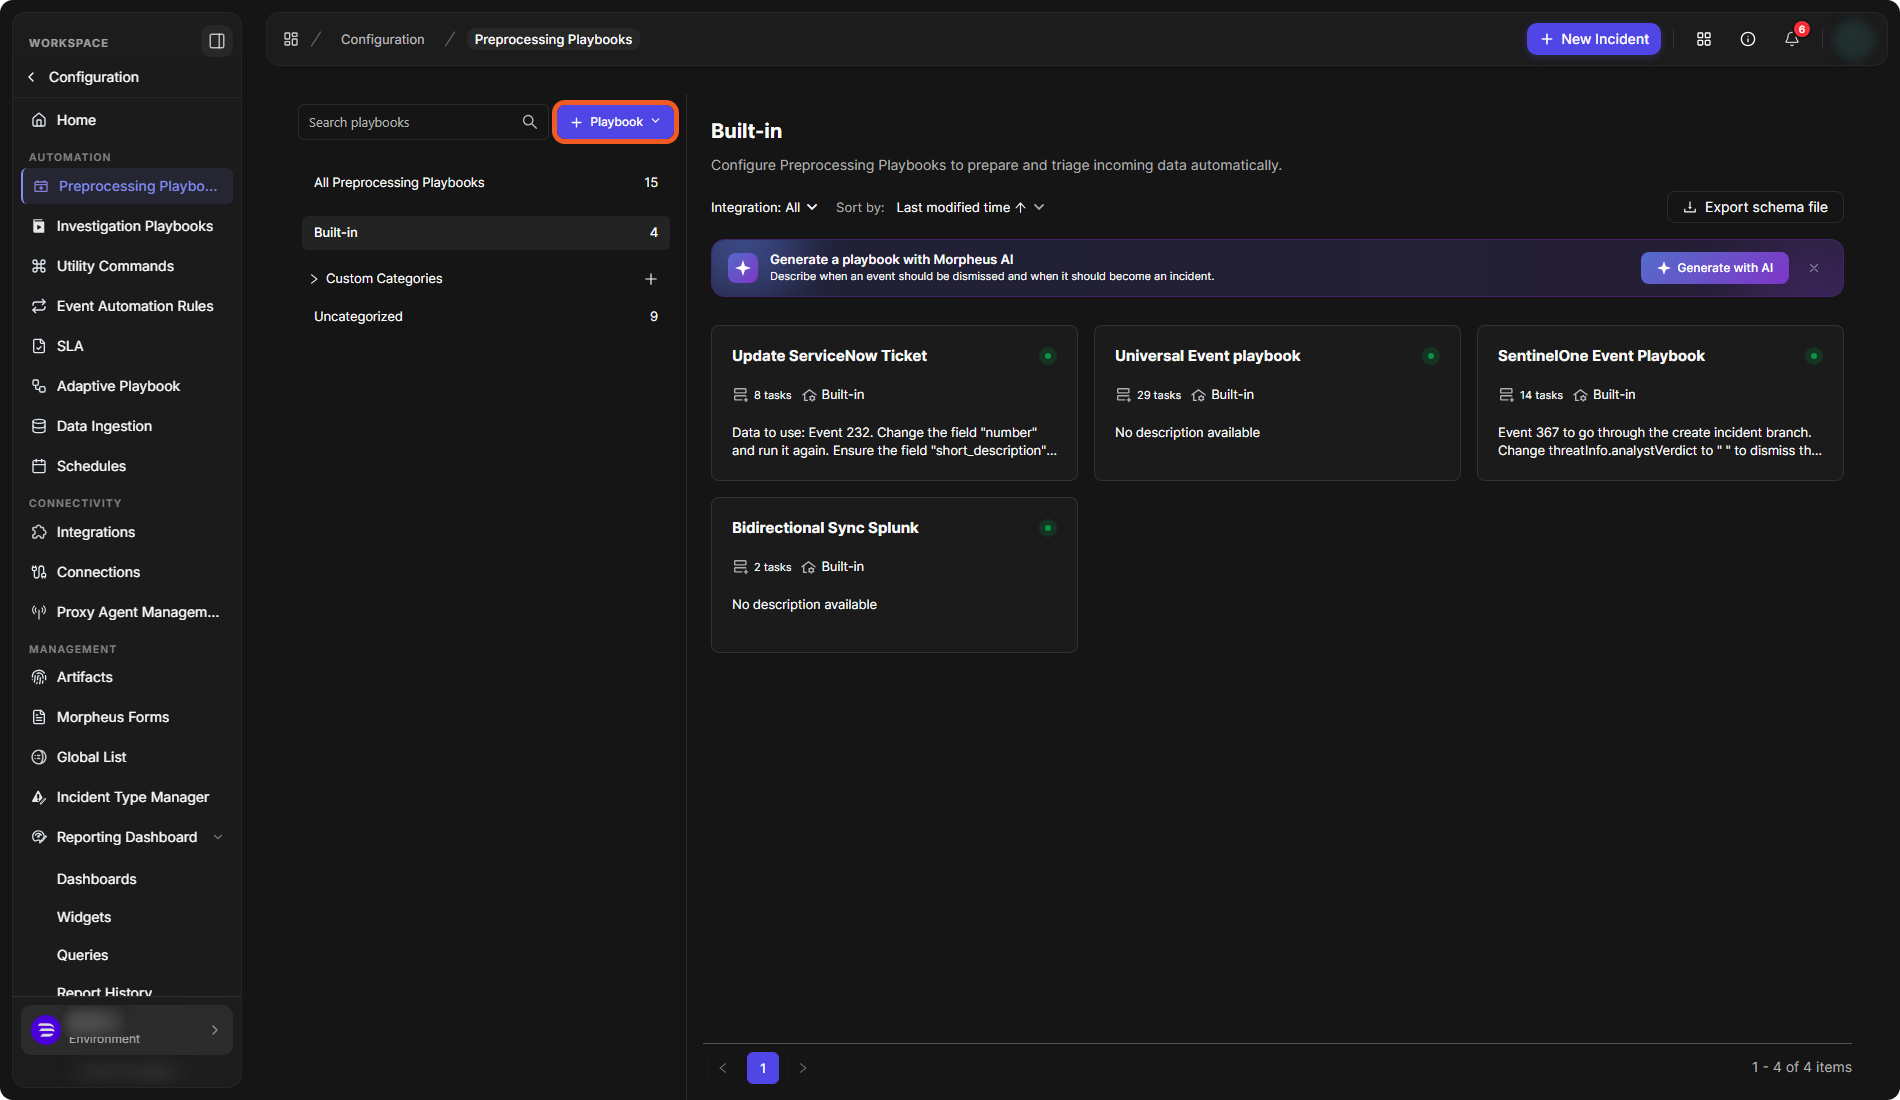Collapse Reporting Dashboard submenu
The image size is (1900, 1100).
pyautogui.click(x=218, y=837)
